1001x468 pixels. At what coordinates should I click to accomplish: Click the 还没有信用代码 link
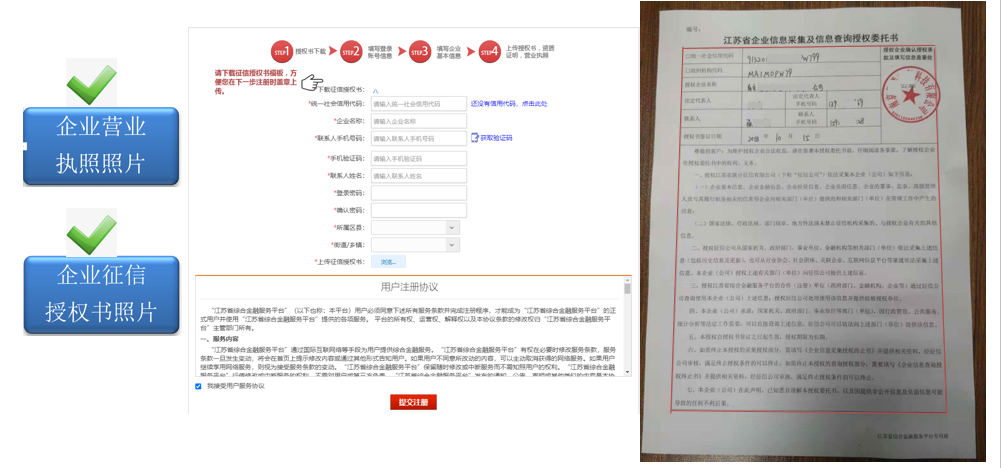point(509,103)
